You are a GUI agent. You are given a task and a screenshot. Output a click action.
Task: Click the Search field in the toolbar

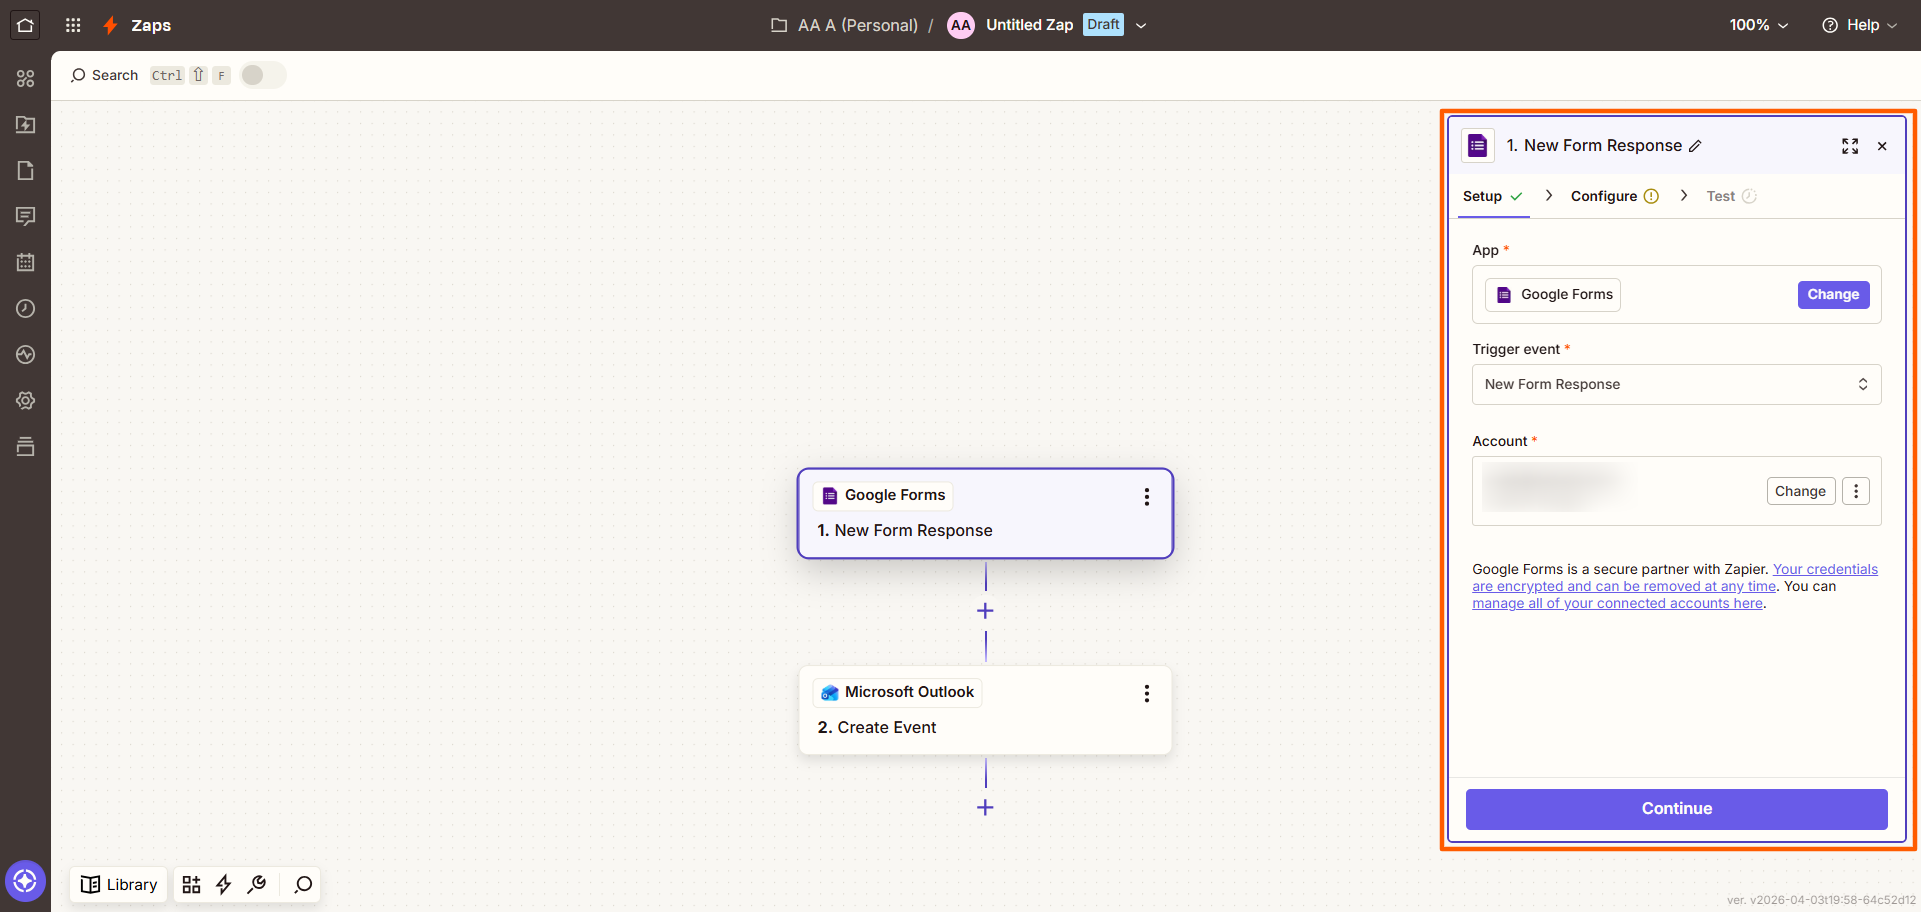click(x=104, y=75)
